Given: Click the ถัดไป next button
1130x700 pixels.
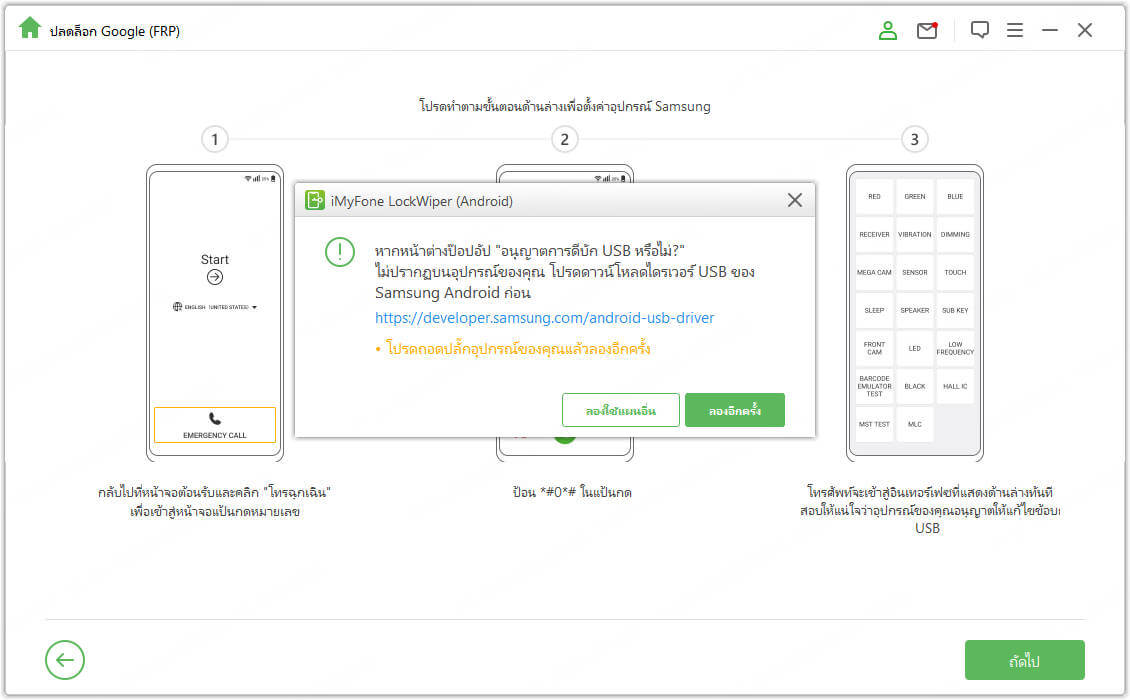Looking at the screenshot, I should pyautogui.click(x=1024, y=660).
